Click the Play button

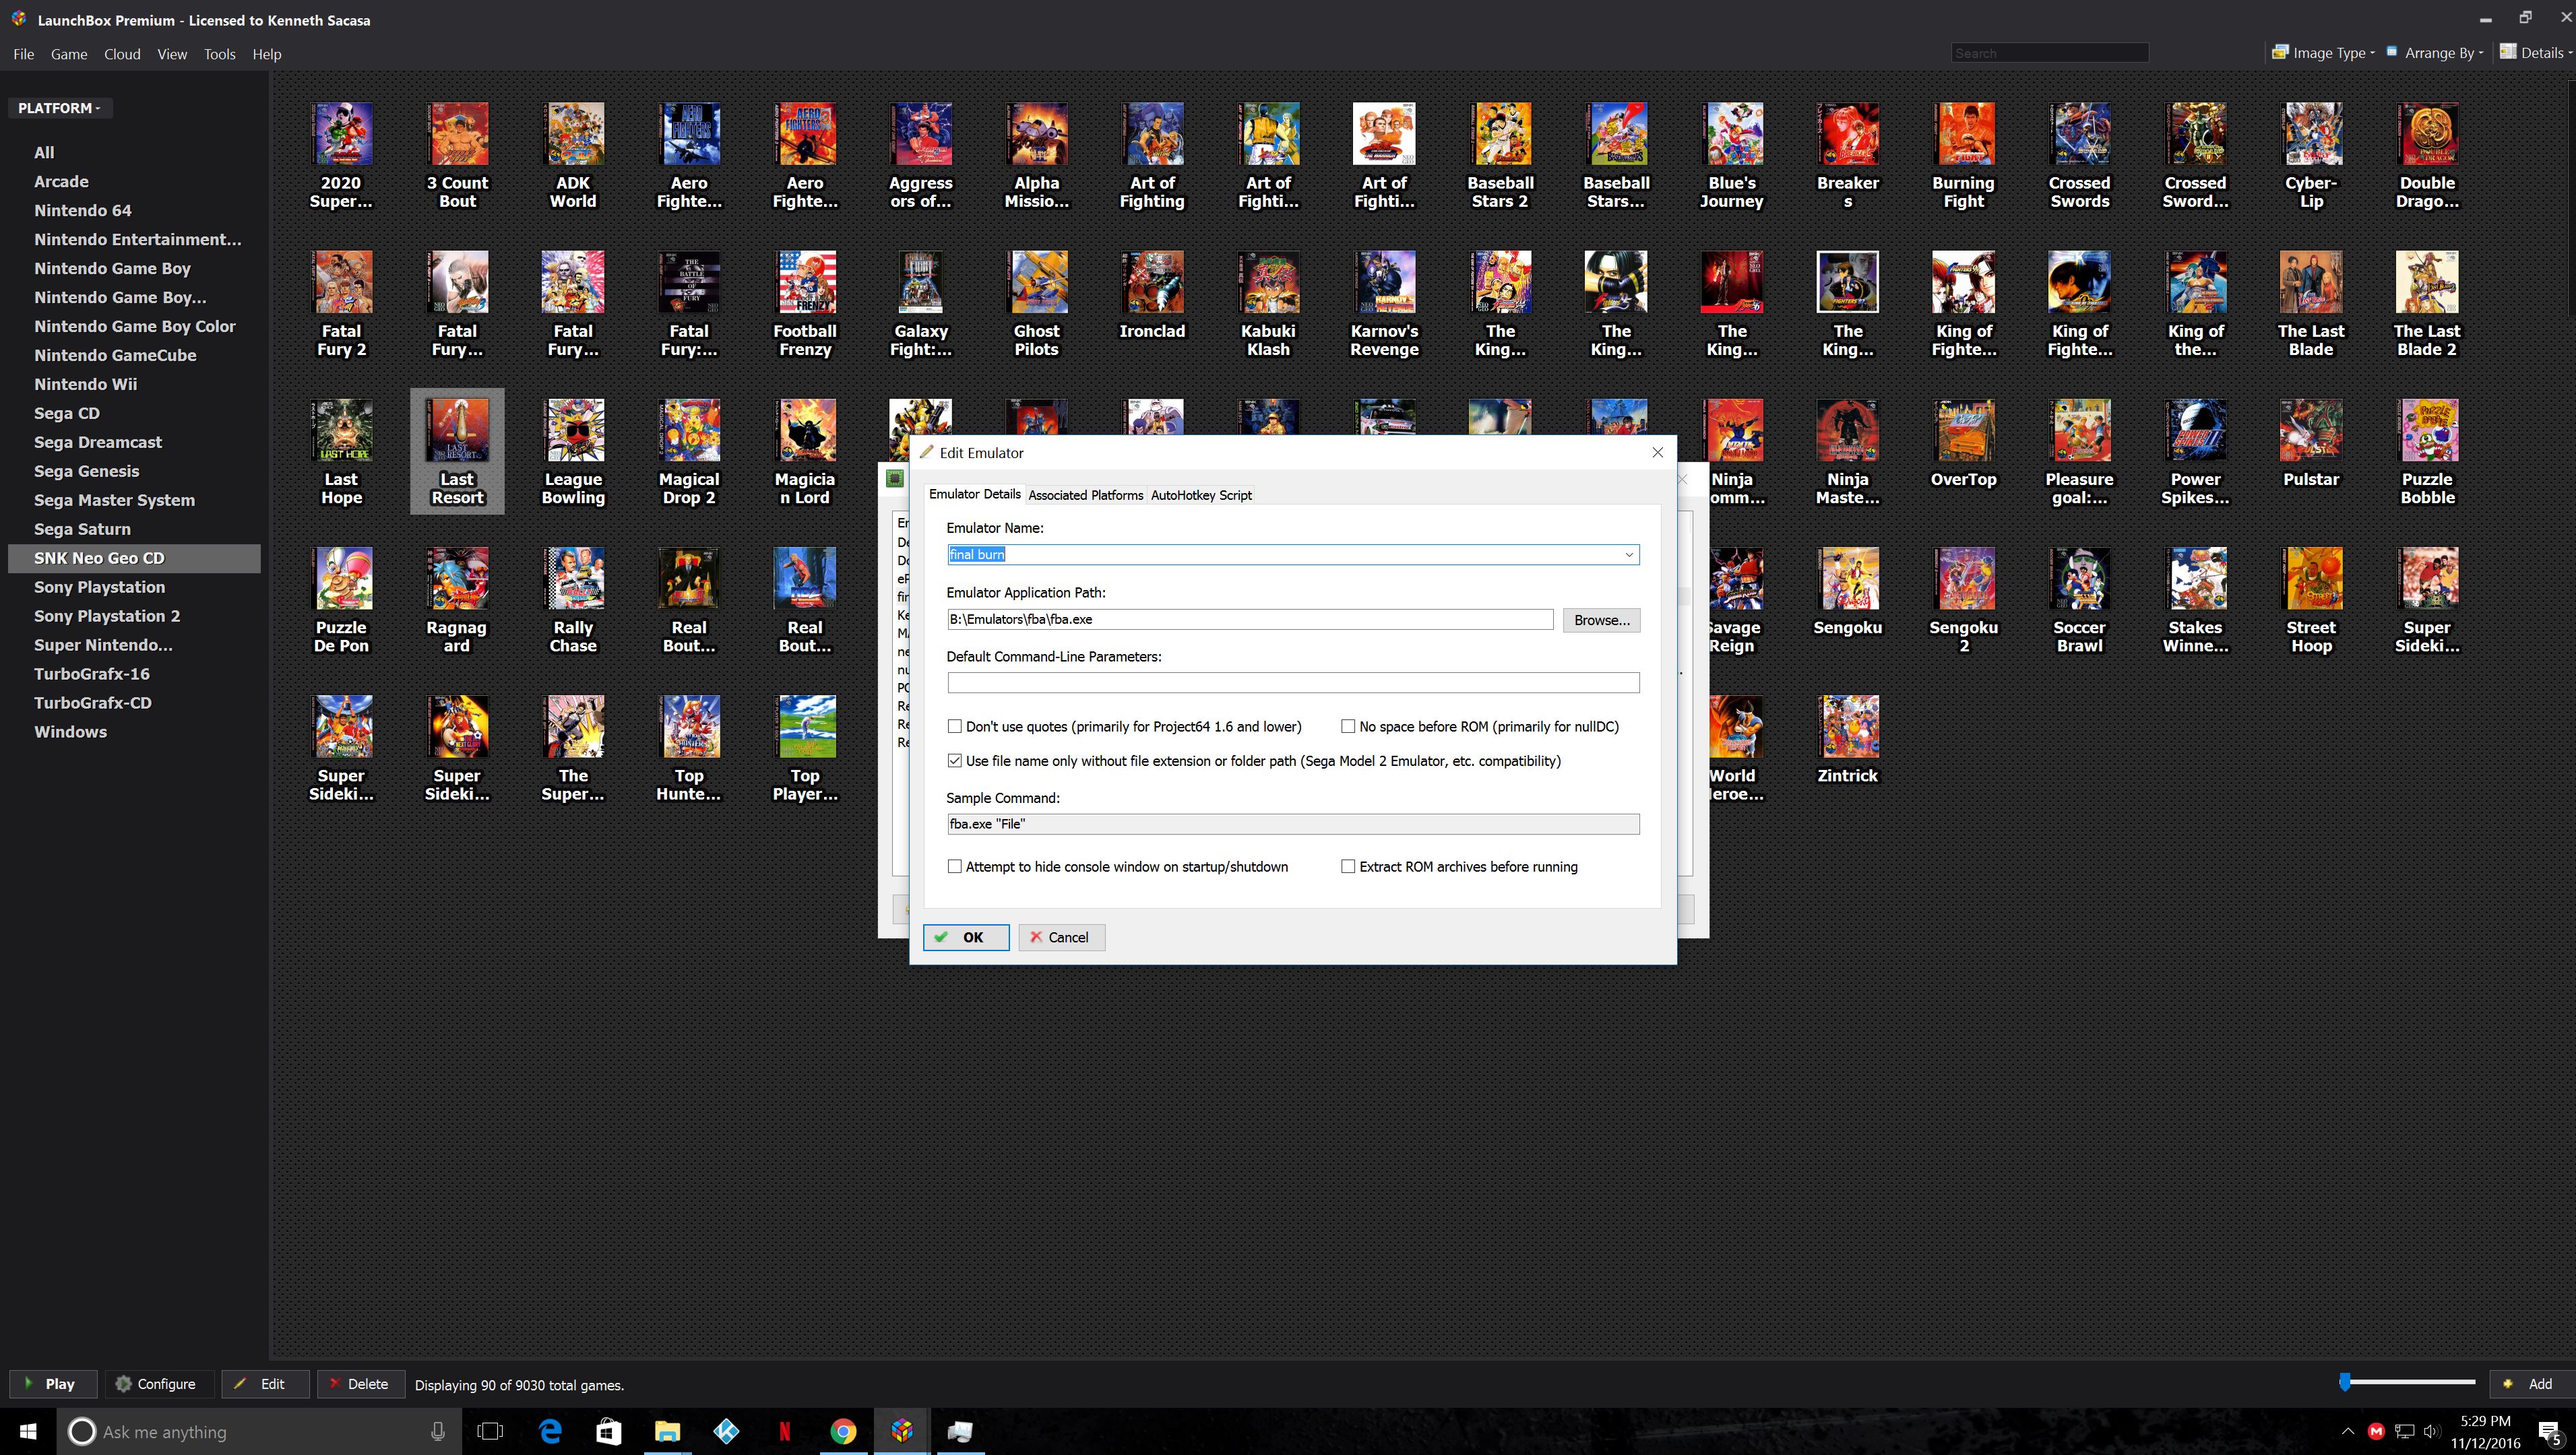pos(53,1384)
